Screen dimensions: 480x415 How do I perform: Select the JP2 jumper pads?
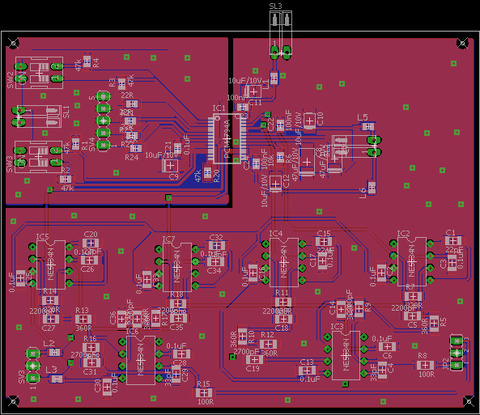coord(456,353)
